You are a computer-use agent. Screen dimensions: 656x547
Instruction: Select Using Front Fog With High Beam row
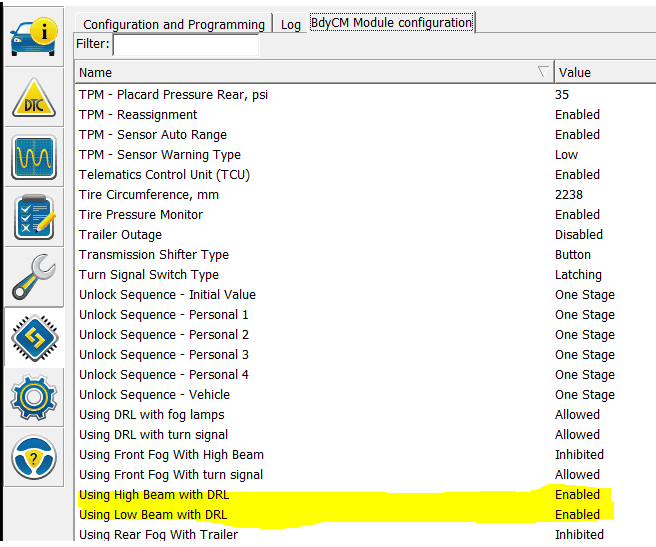[x=365, y=455]
